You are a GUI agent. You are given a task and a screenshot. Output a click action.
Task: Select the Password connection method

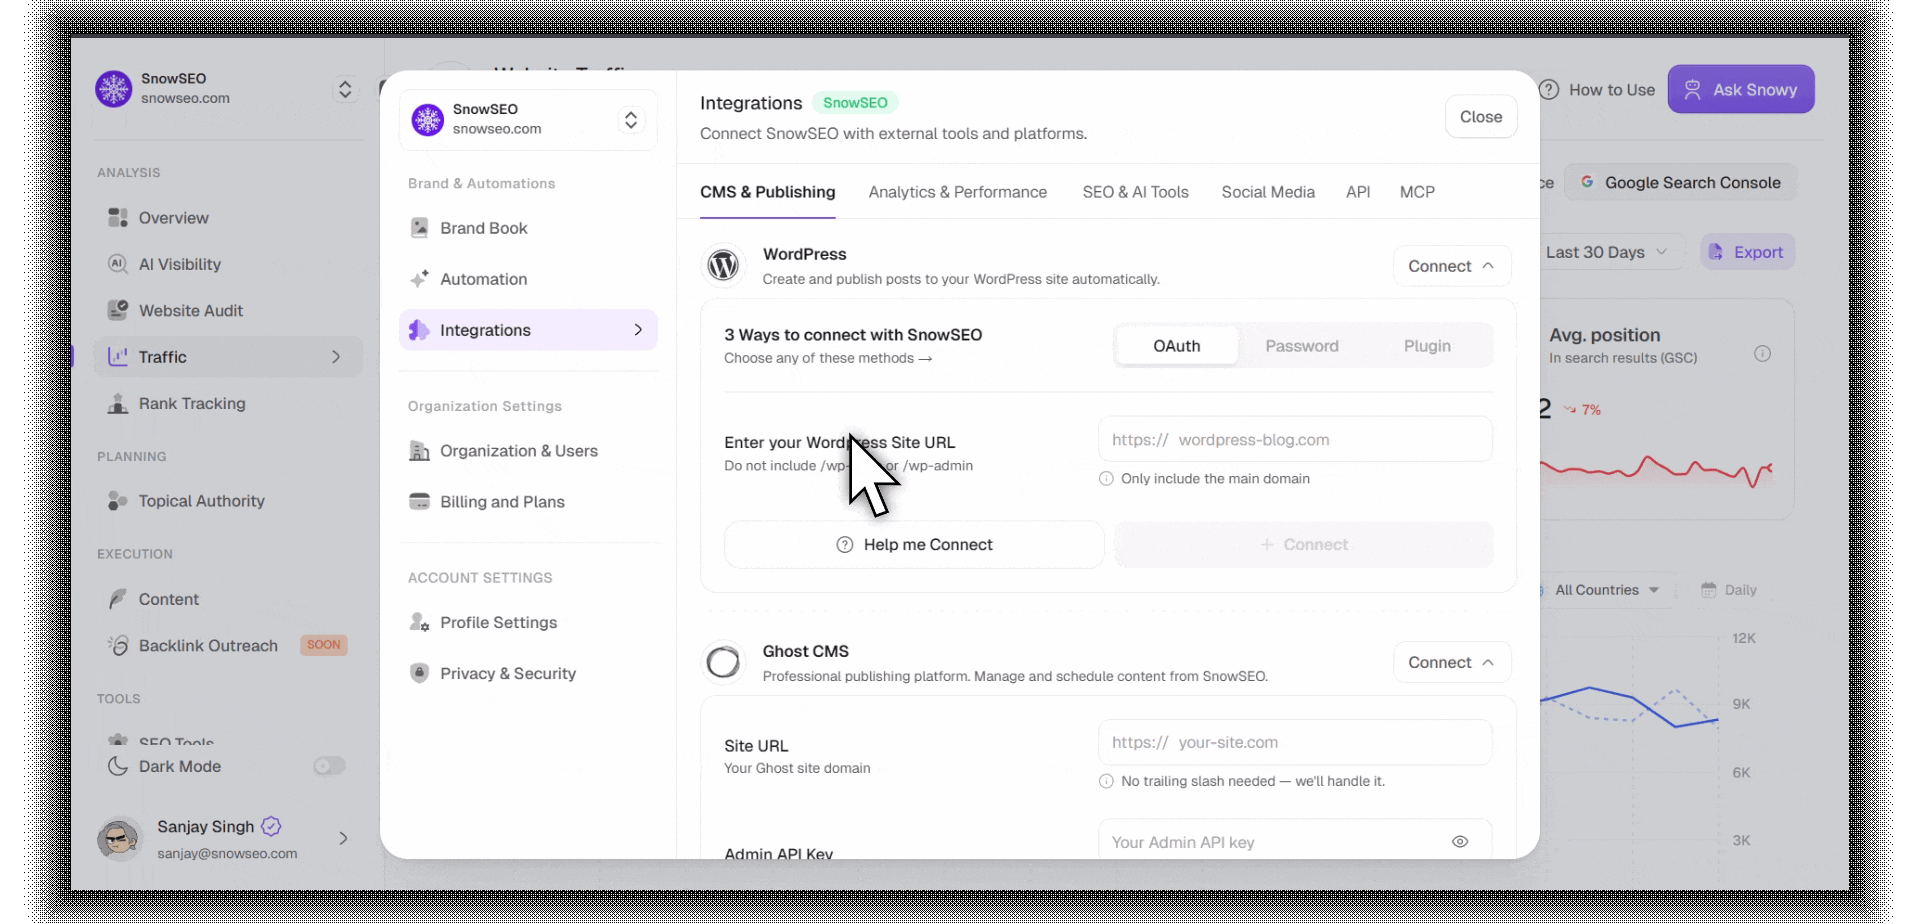[x=1302, y=346]
